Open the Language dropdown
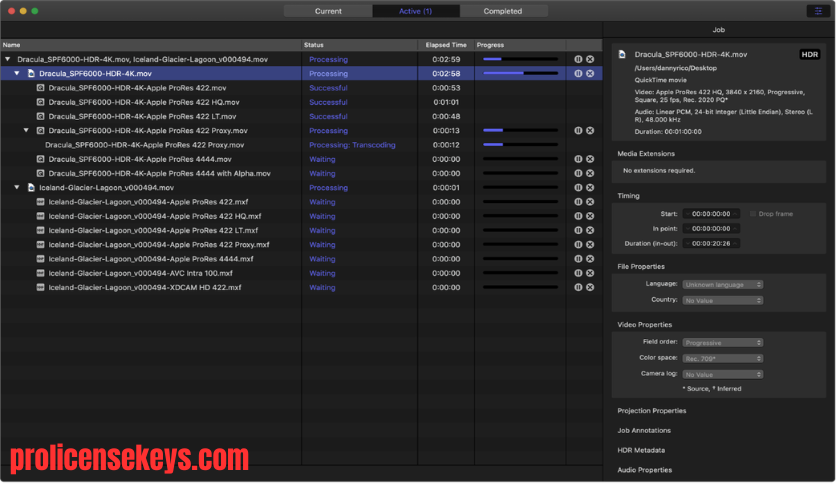The width and height of the screenshot is (836, 484). [722, 285]
